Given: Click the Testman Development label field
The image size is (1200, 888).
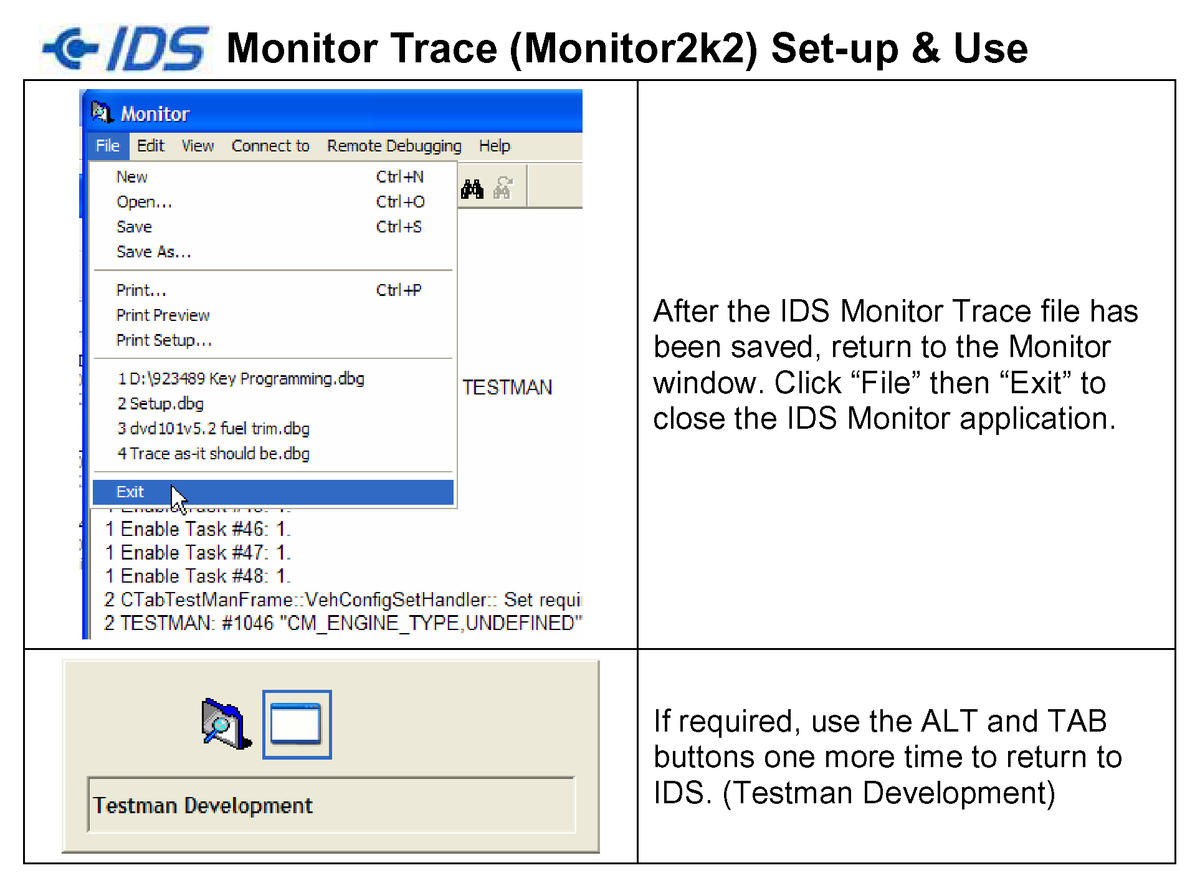Looking at the screenshot, I should [331, 805].
